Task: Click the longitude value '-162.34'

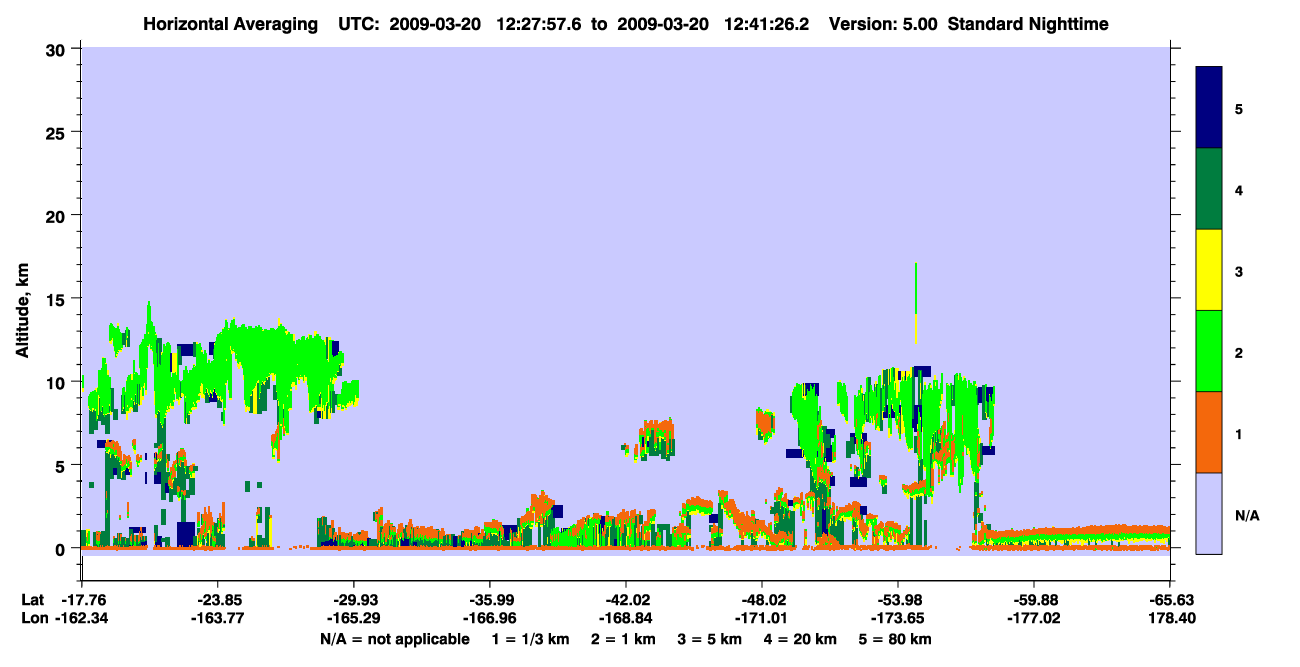Action: (79, 618)
